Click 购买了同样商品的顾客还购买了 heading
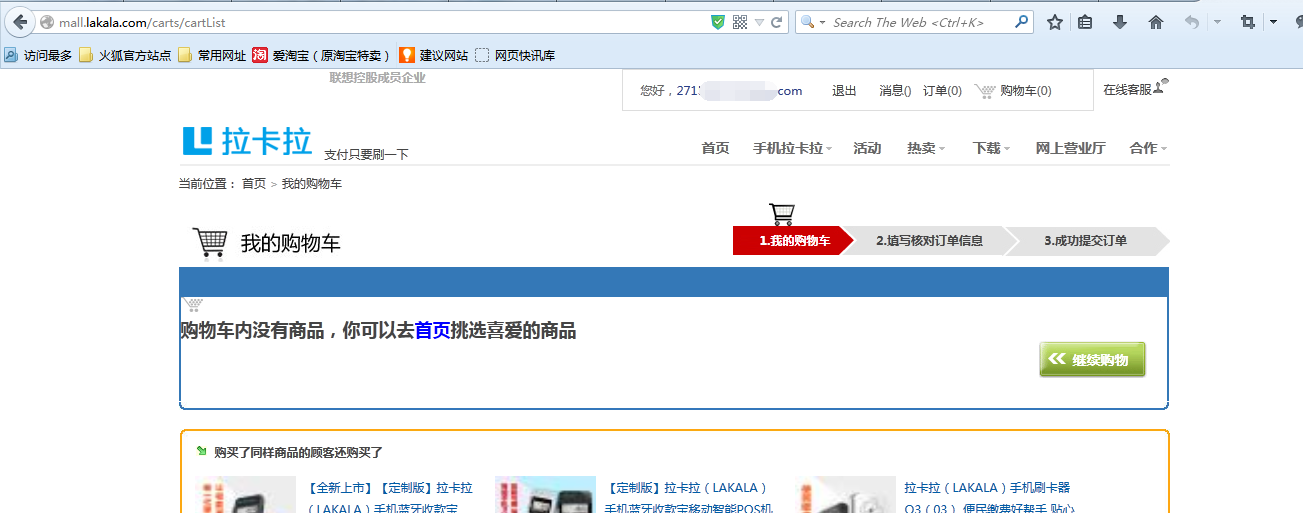1303x513 pixels. pyautogui.click(x=298, y=453)
